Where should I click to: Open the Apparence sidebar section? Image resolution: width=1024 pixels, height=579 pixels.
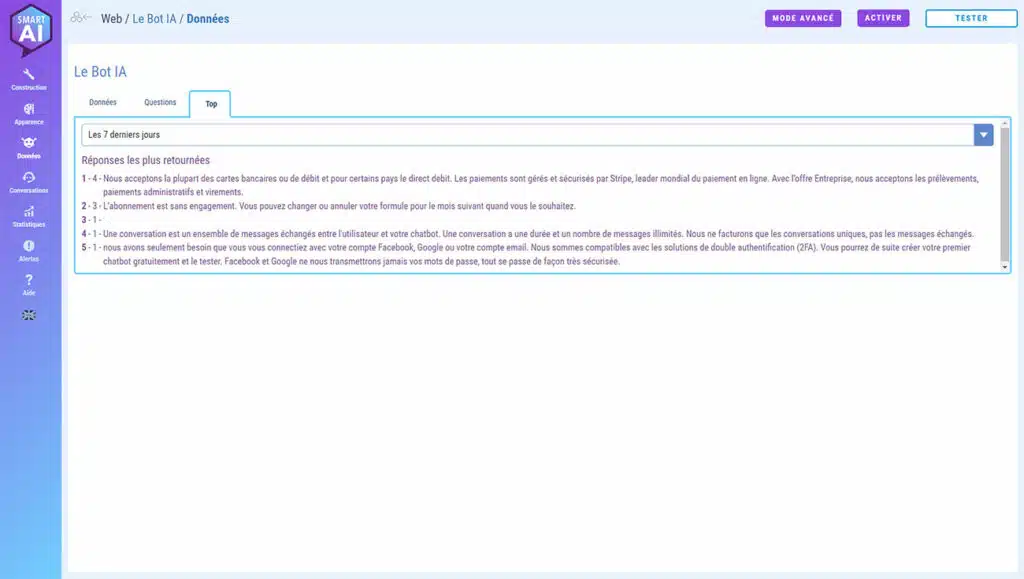coord(29,113)
